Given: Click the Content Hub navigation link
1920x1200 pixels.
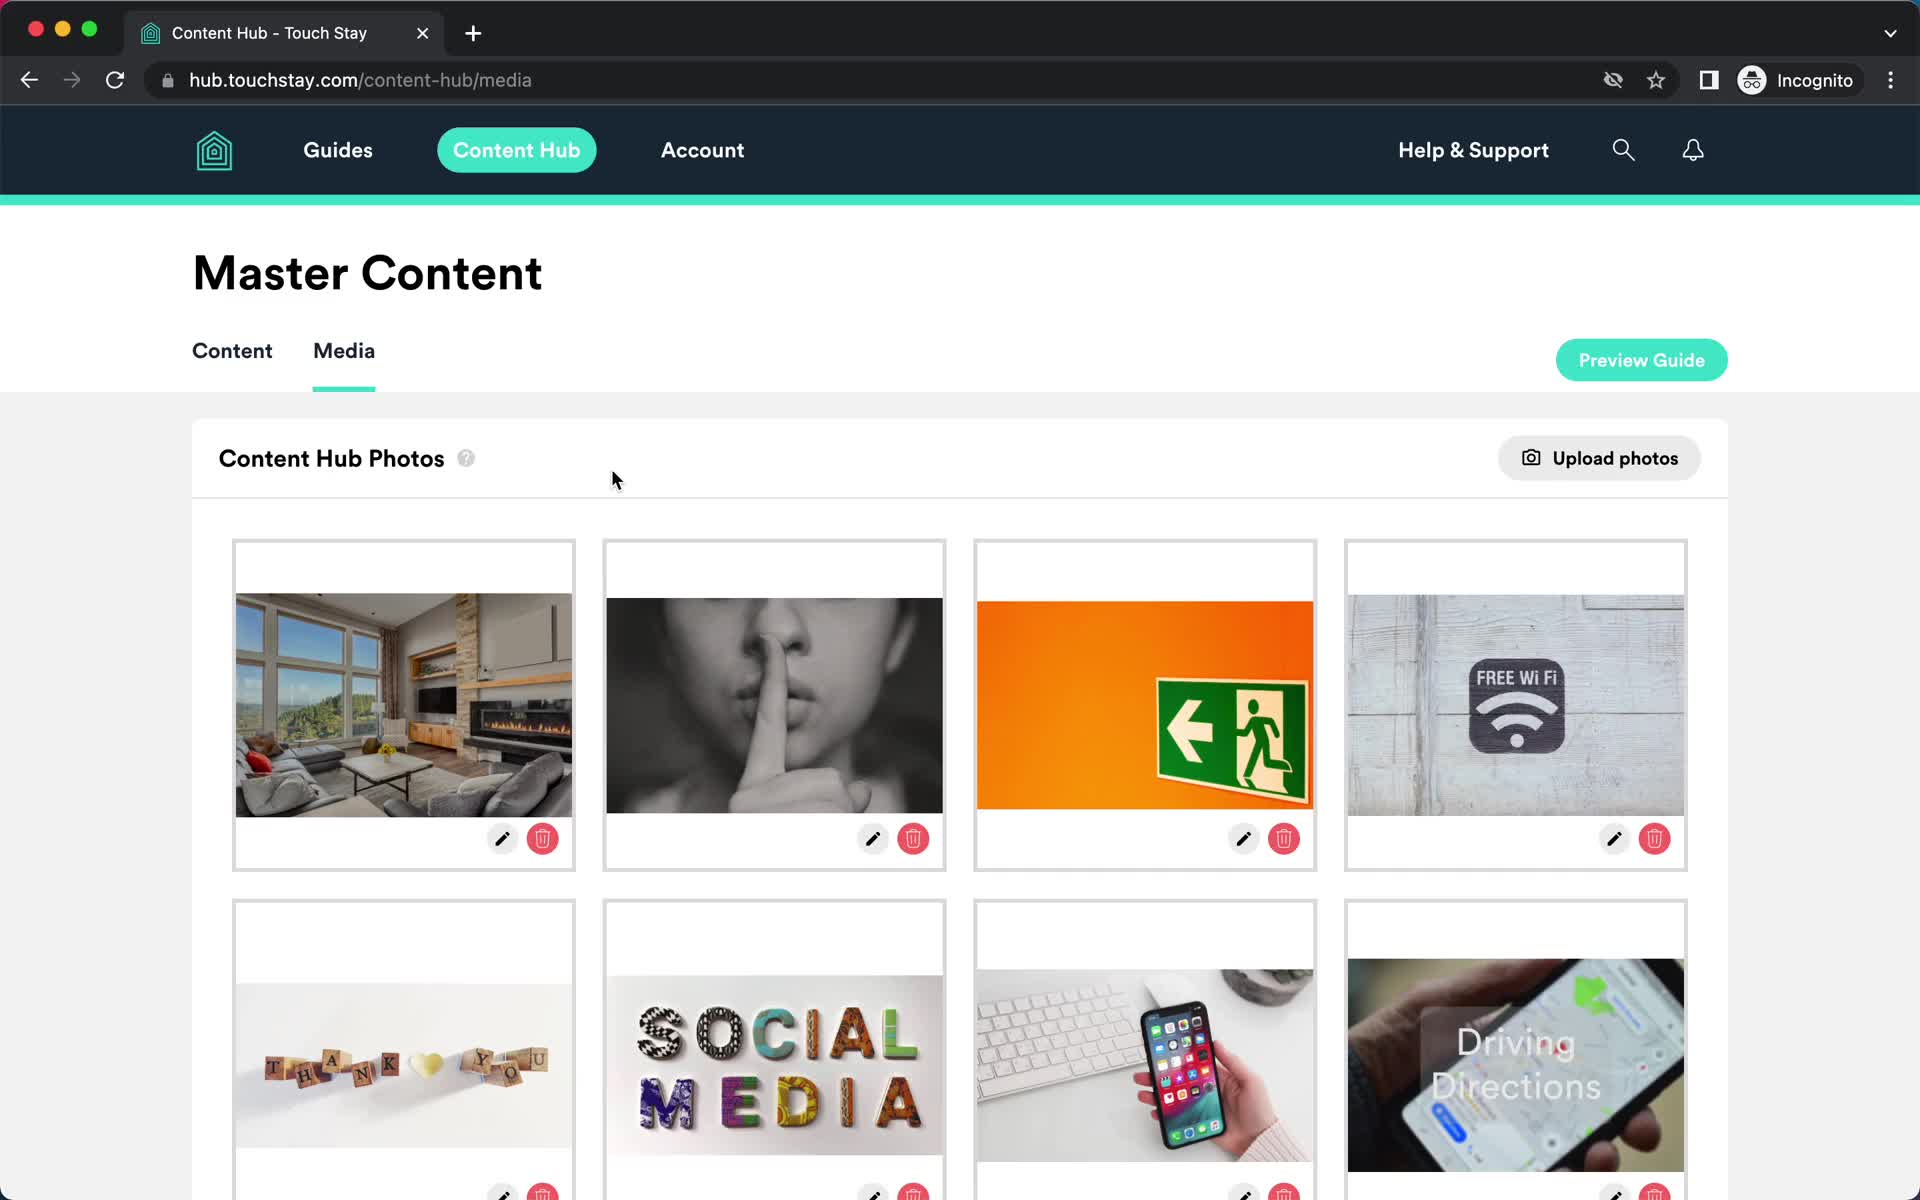Looking at the screenshot, I should coord(517,149).
